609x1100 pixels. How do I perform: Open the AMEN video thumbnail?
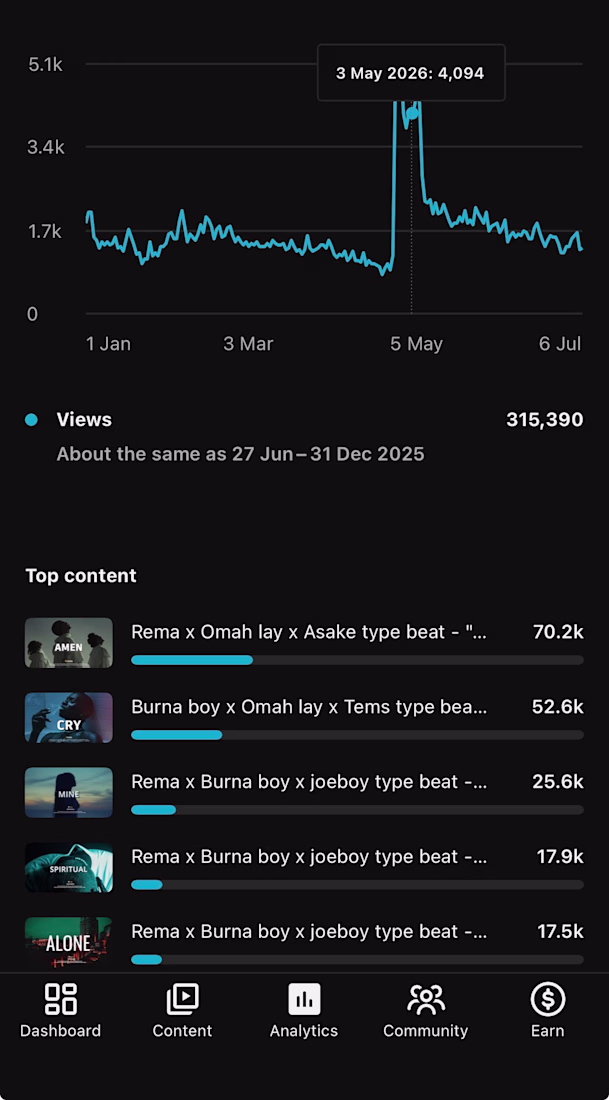[x=69, y=643]
